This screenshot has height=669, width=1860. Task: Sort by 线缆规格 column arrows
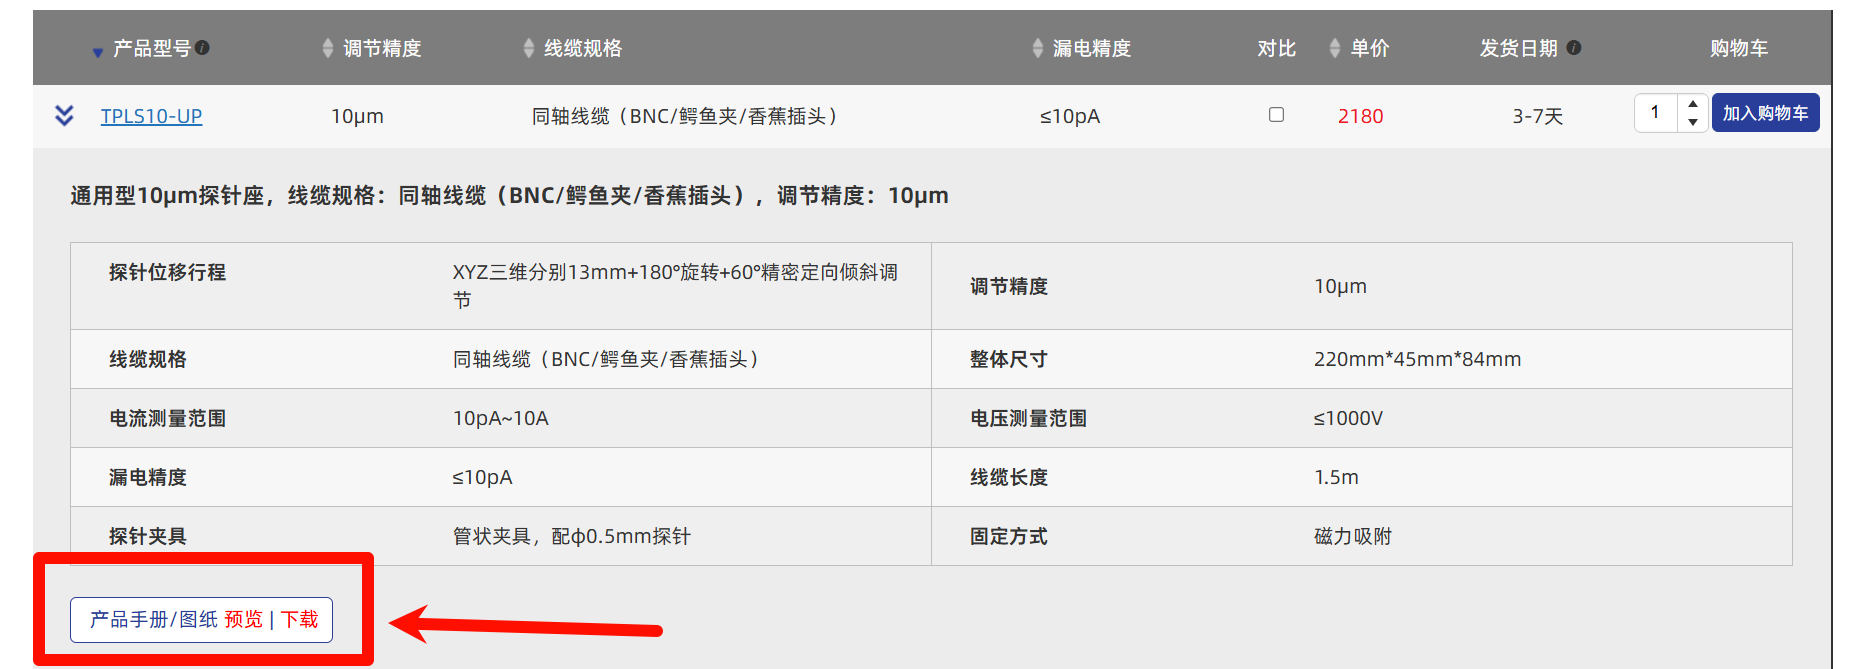pos(529,48)
